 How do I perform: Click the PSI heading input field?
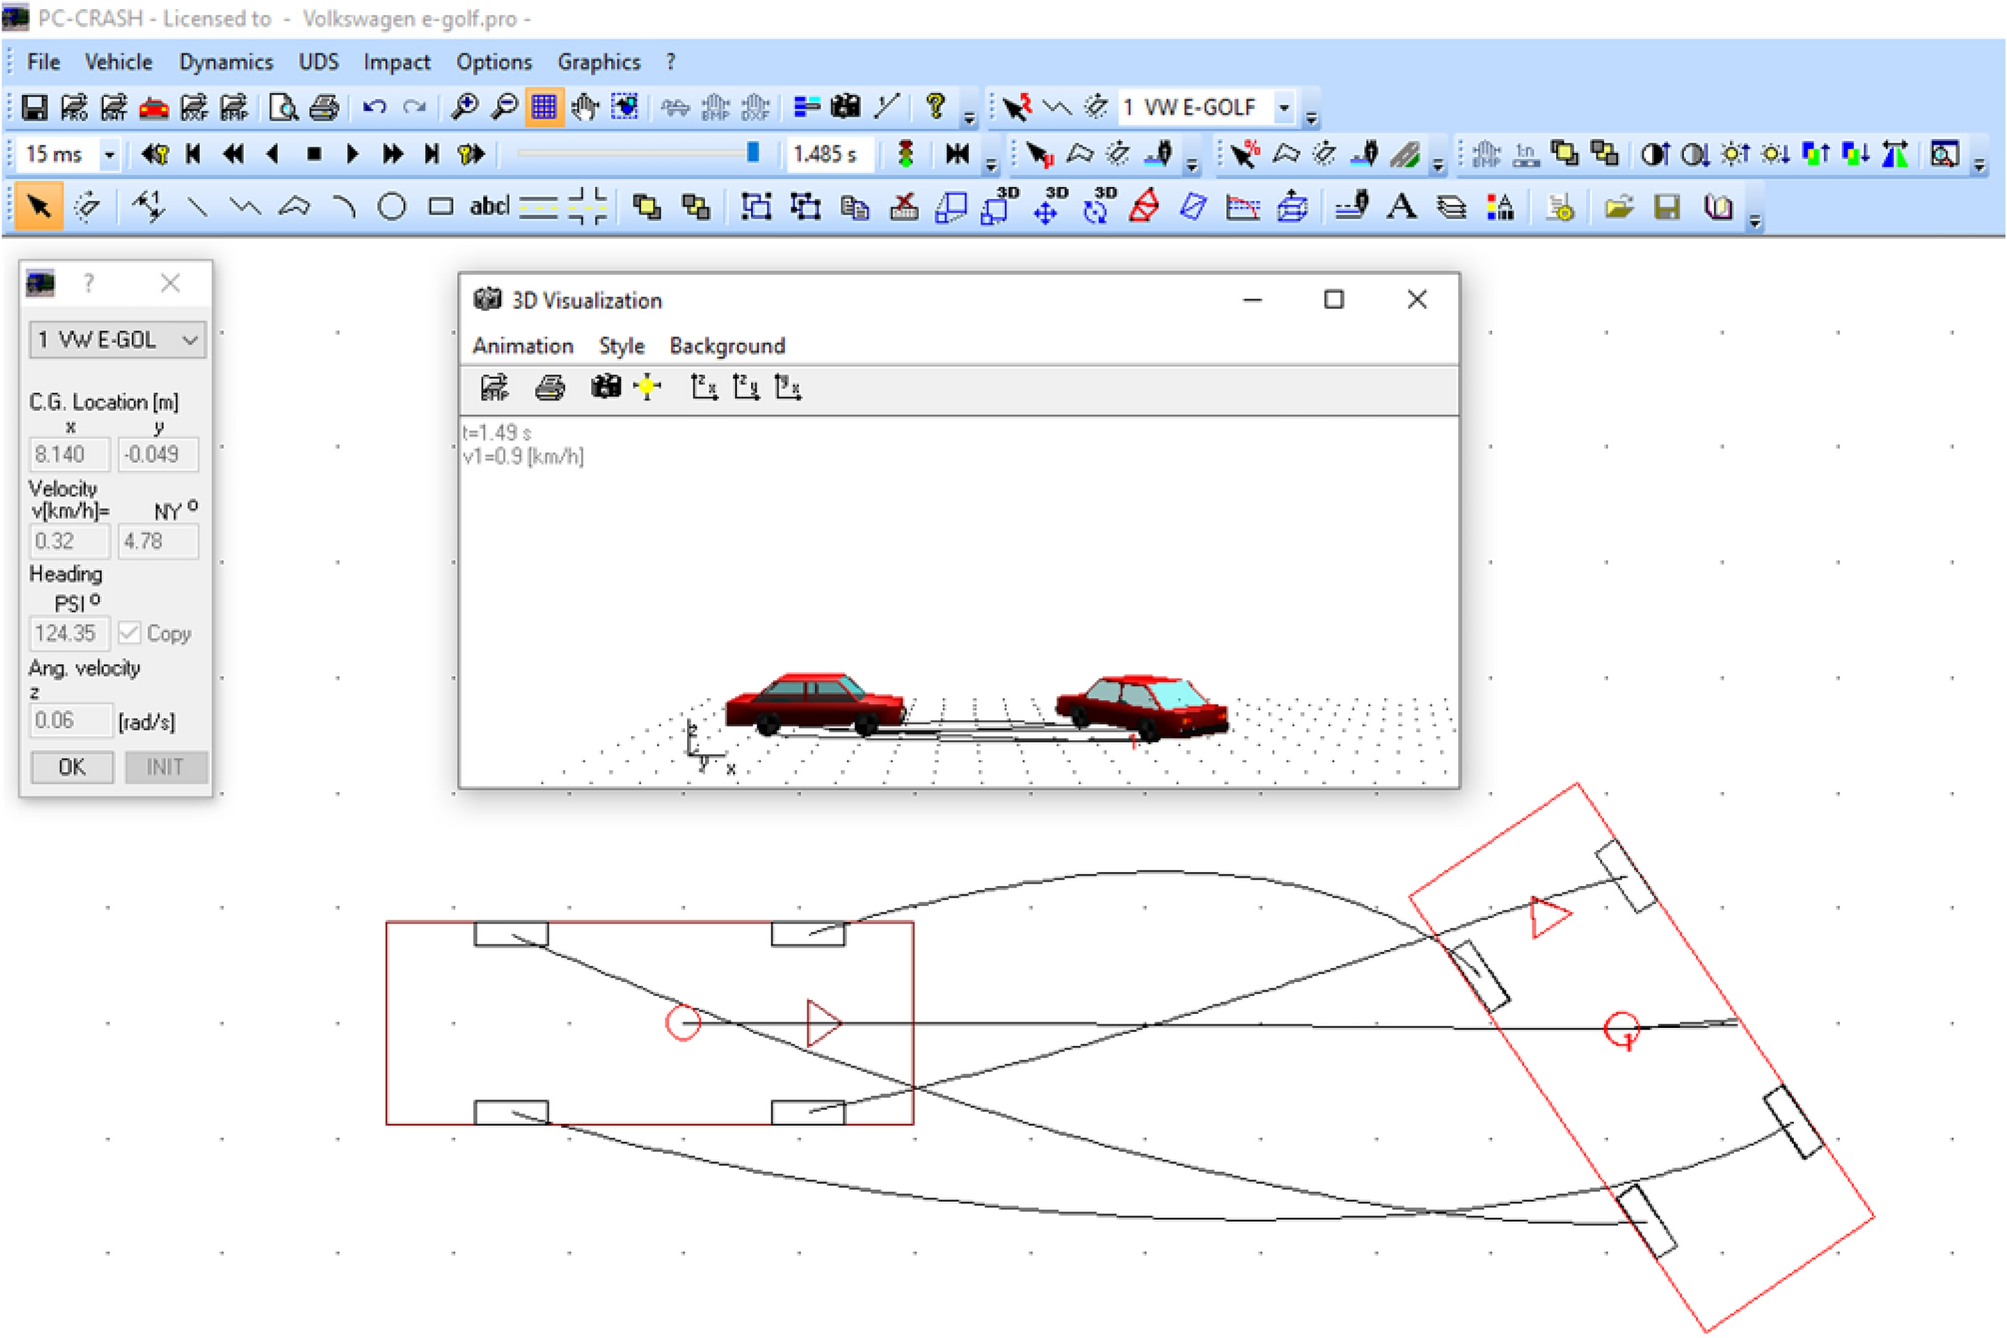(69, 633)
